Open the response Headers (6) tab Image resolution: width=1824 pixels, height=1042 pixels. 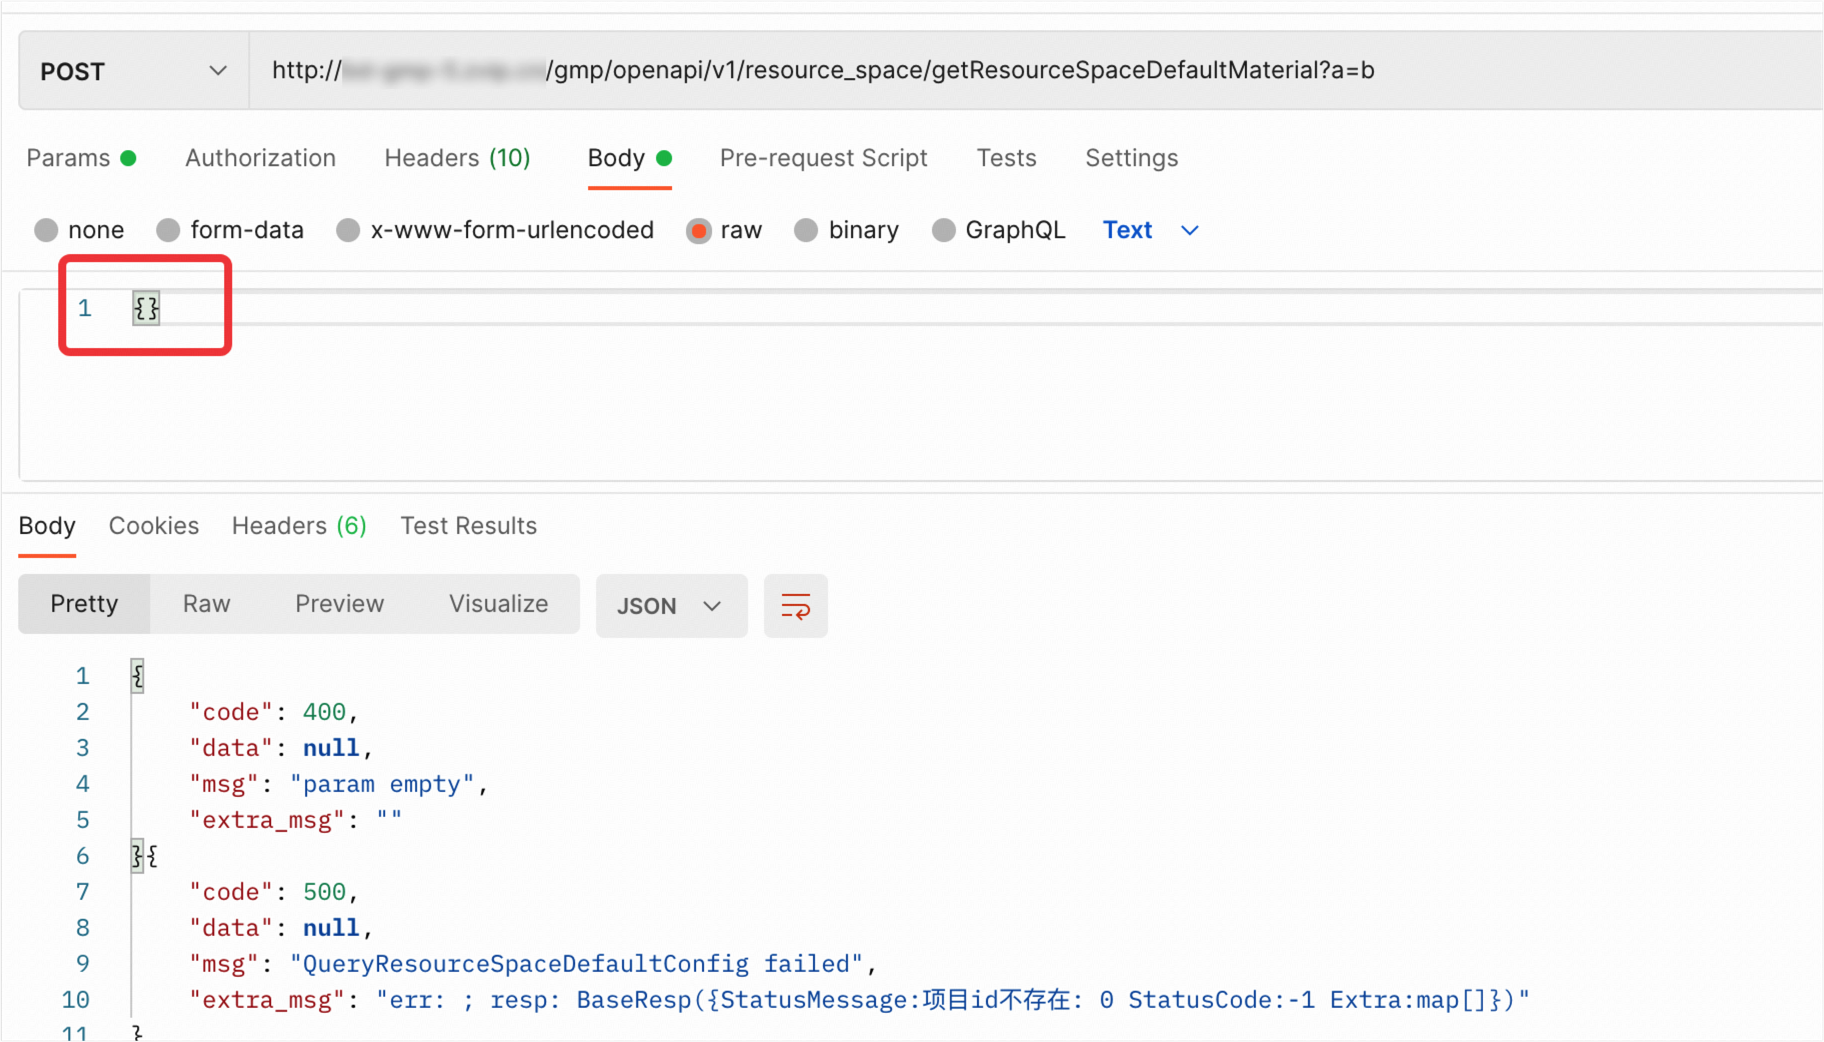point(299,526)
